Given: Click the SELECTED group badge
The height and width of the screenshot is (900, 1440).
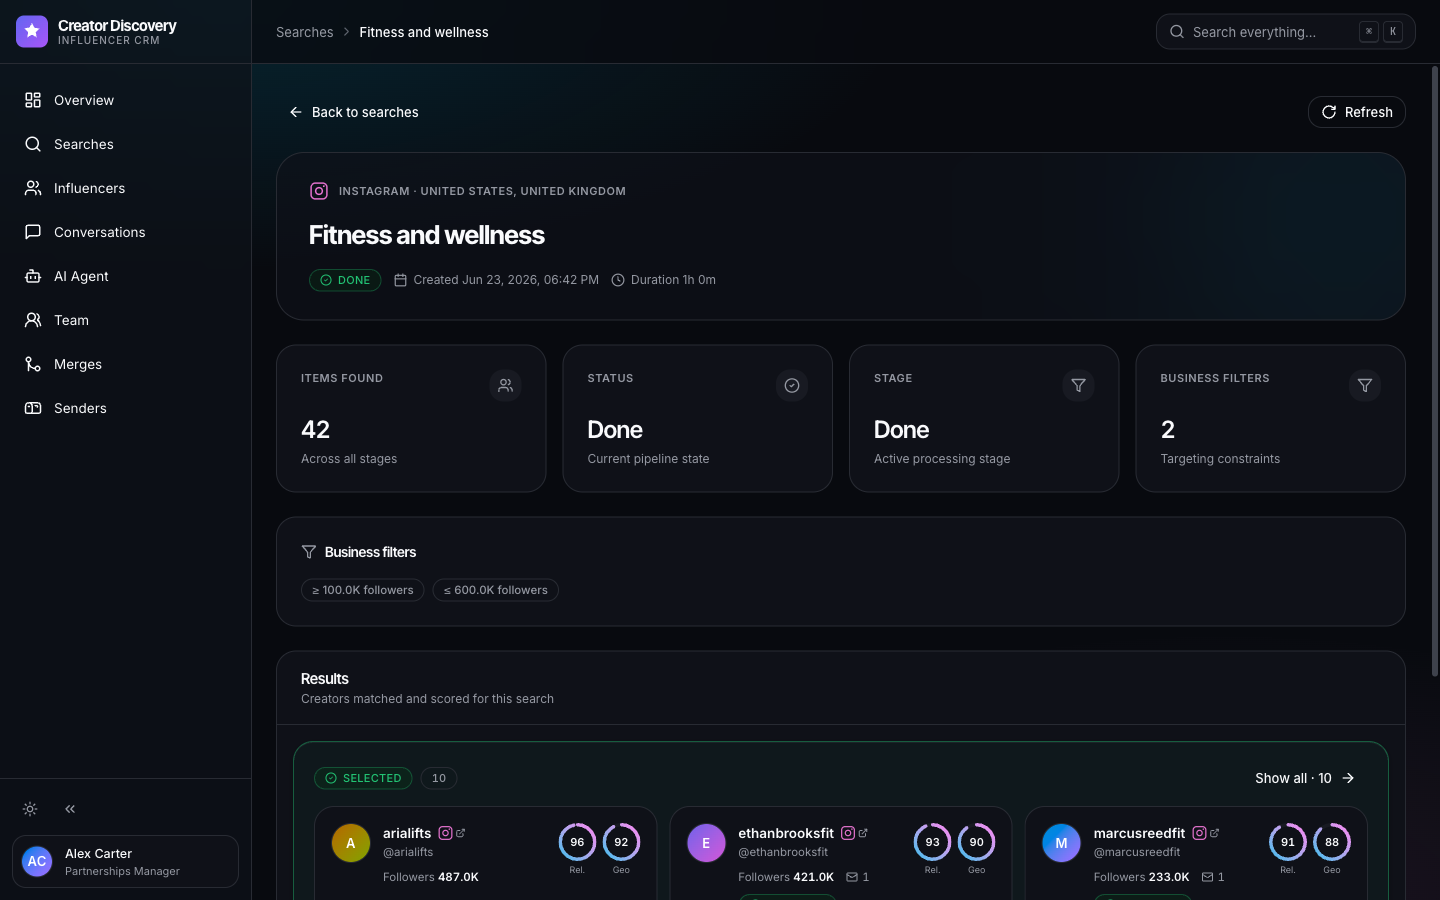Looking at the screenshot, I should coord(363,778).
